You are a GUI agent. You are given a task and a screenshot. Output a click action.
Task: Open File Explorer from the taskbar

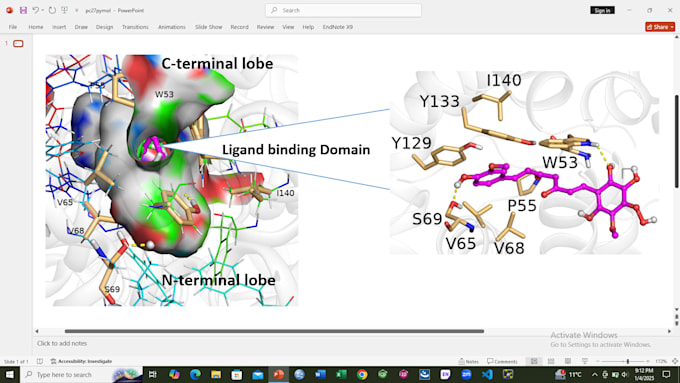[216, 374]
